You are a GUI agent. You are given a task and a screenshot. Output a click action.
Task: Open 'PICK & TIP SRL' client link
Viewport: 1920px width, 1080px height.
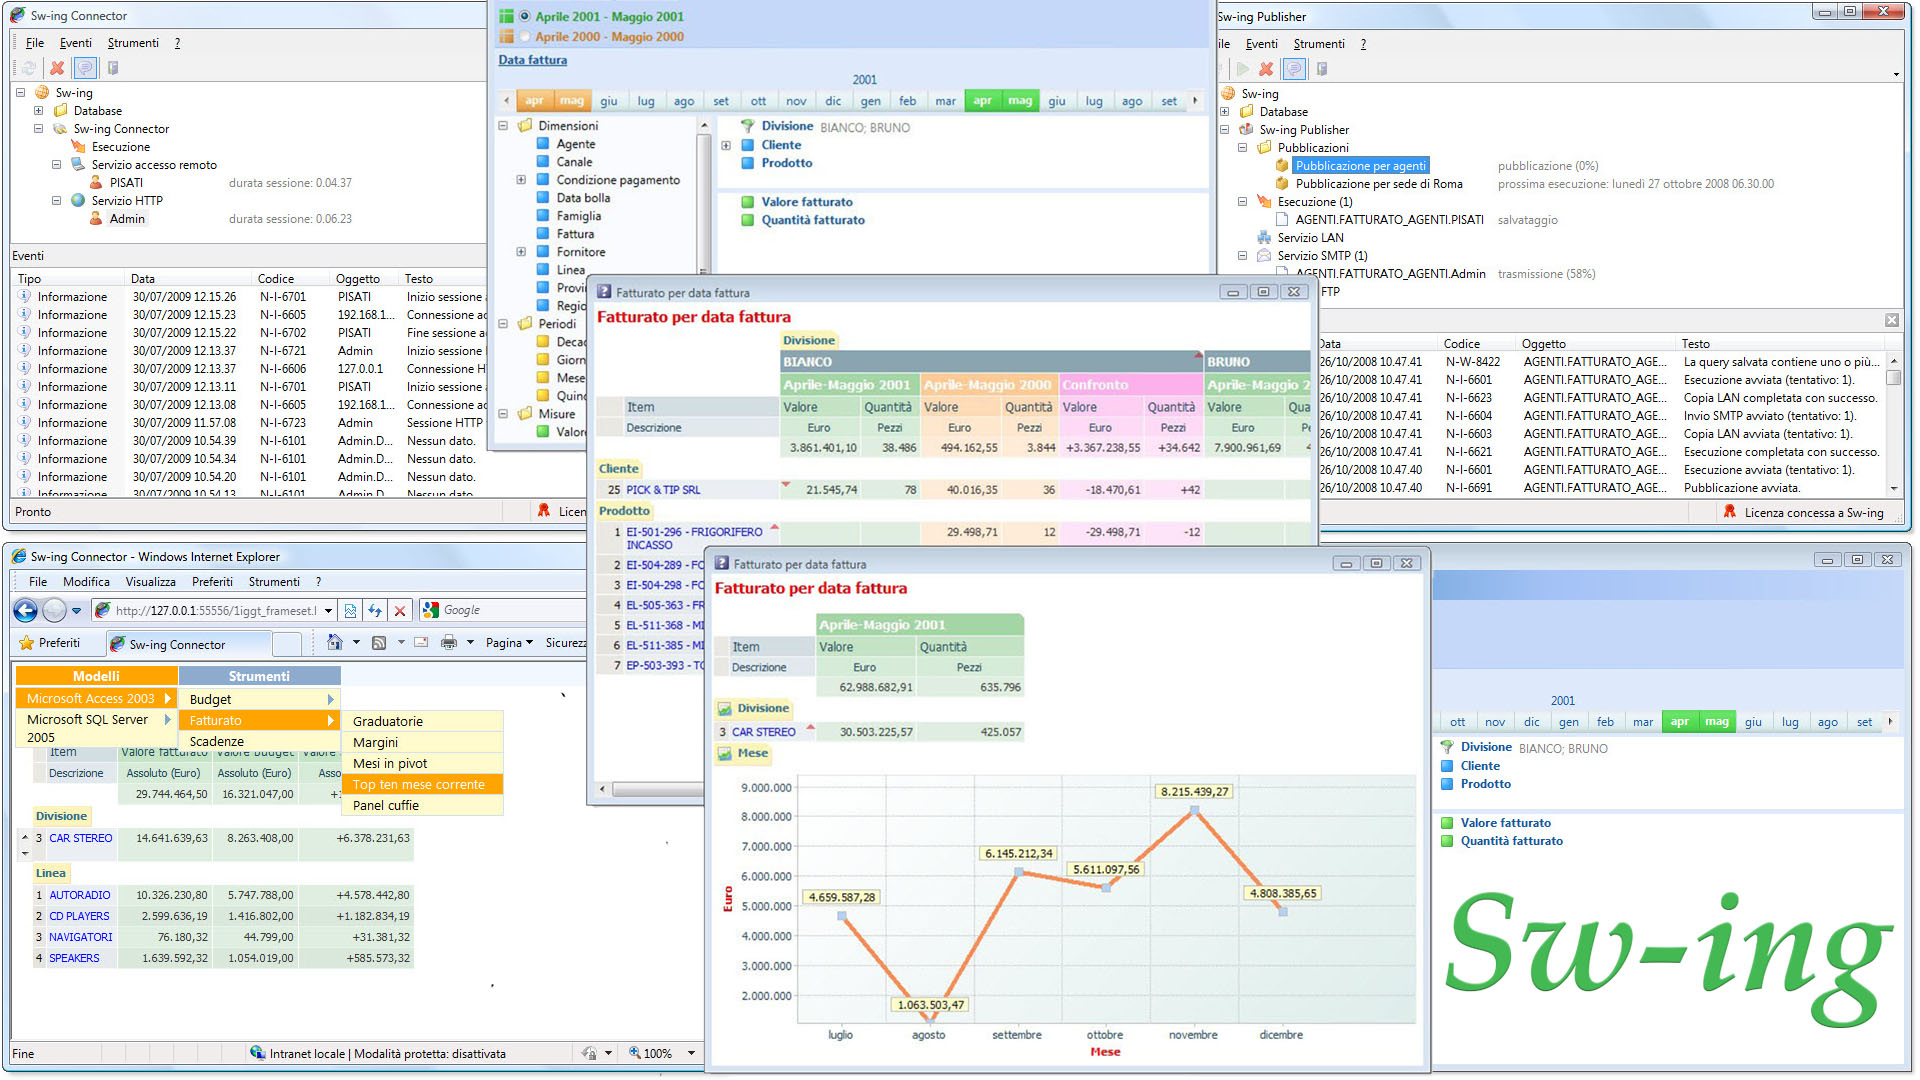pyautogui.click(x=663, y=490)
